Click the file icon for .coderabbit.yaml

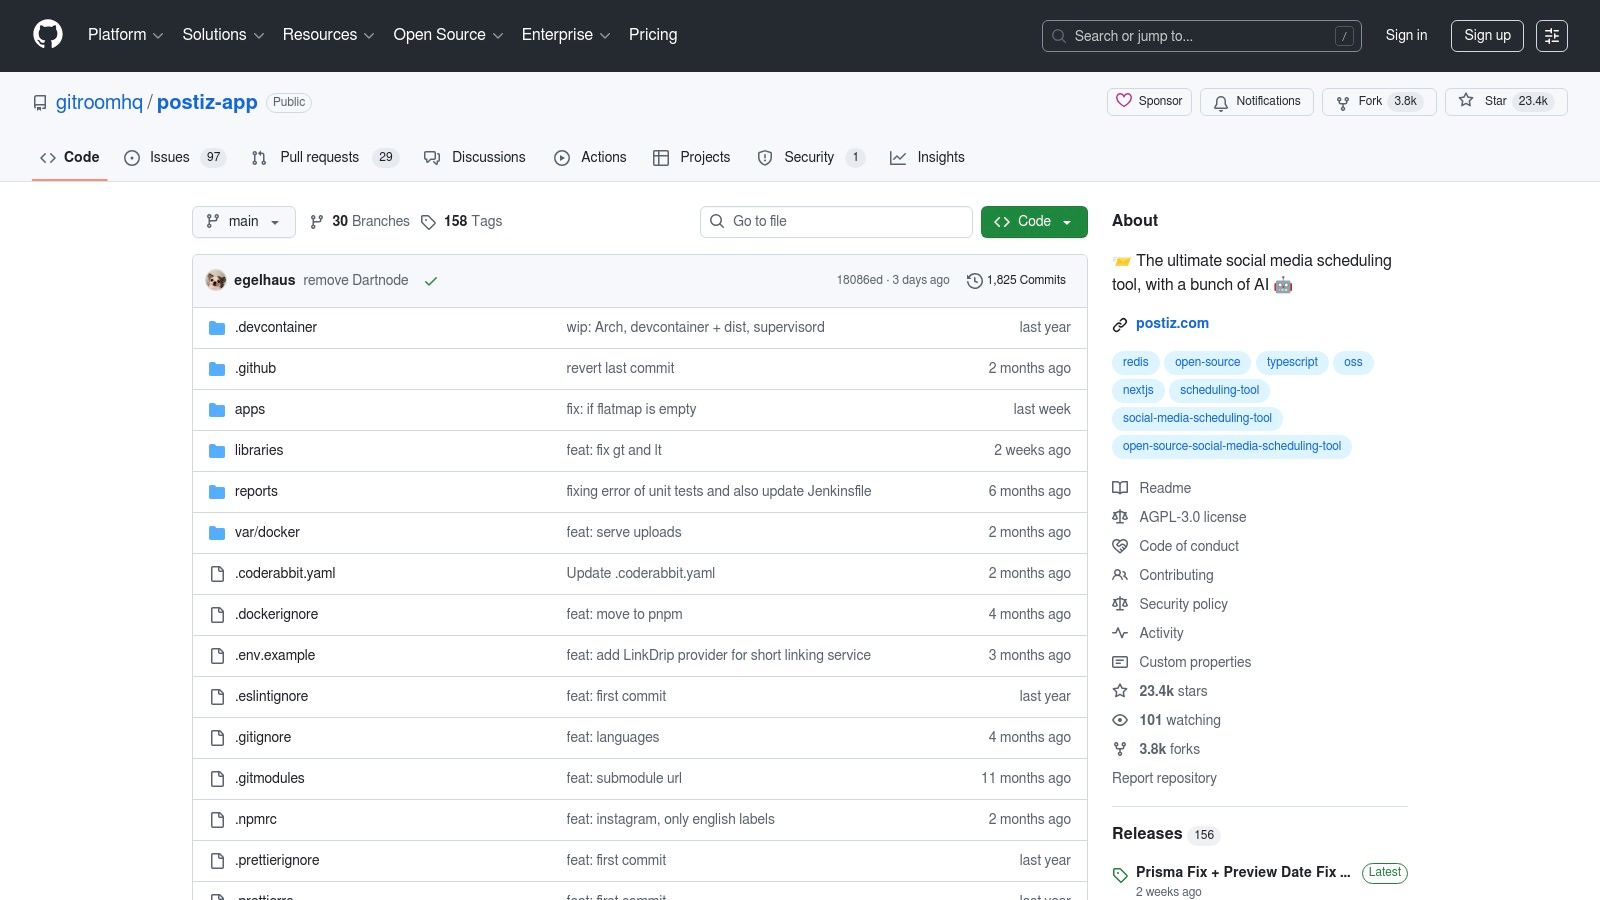coord(217,574)
